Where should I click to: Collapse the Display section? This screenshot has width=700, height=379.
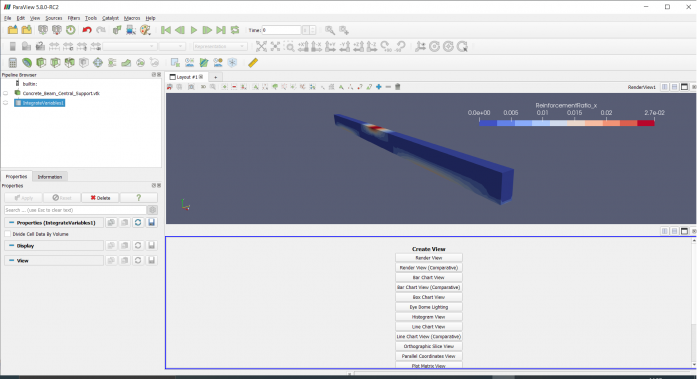(12, 246)
